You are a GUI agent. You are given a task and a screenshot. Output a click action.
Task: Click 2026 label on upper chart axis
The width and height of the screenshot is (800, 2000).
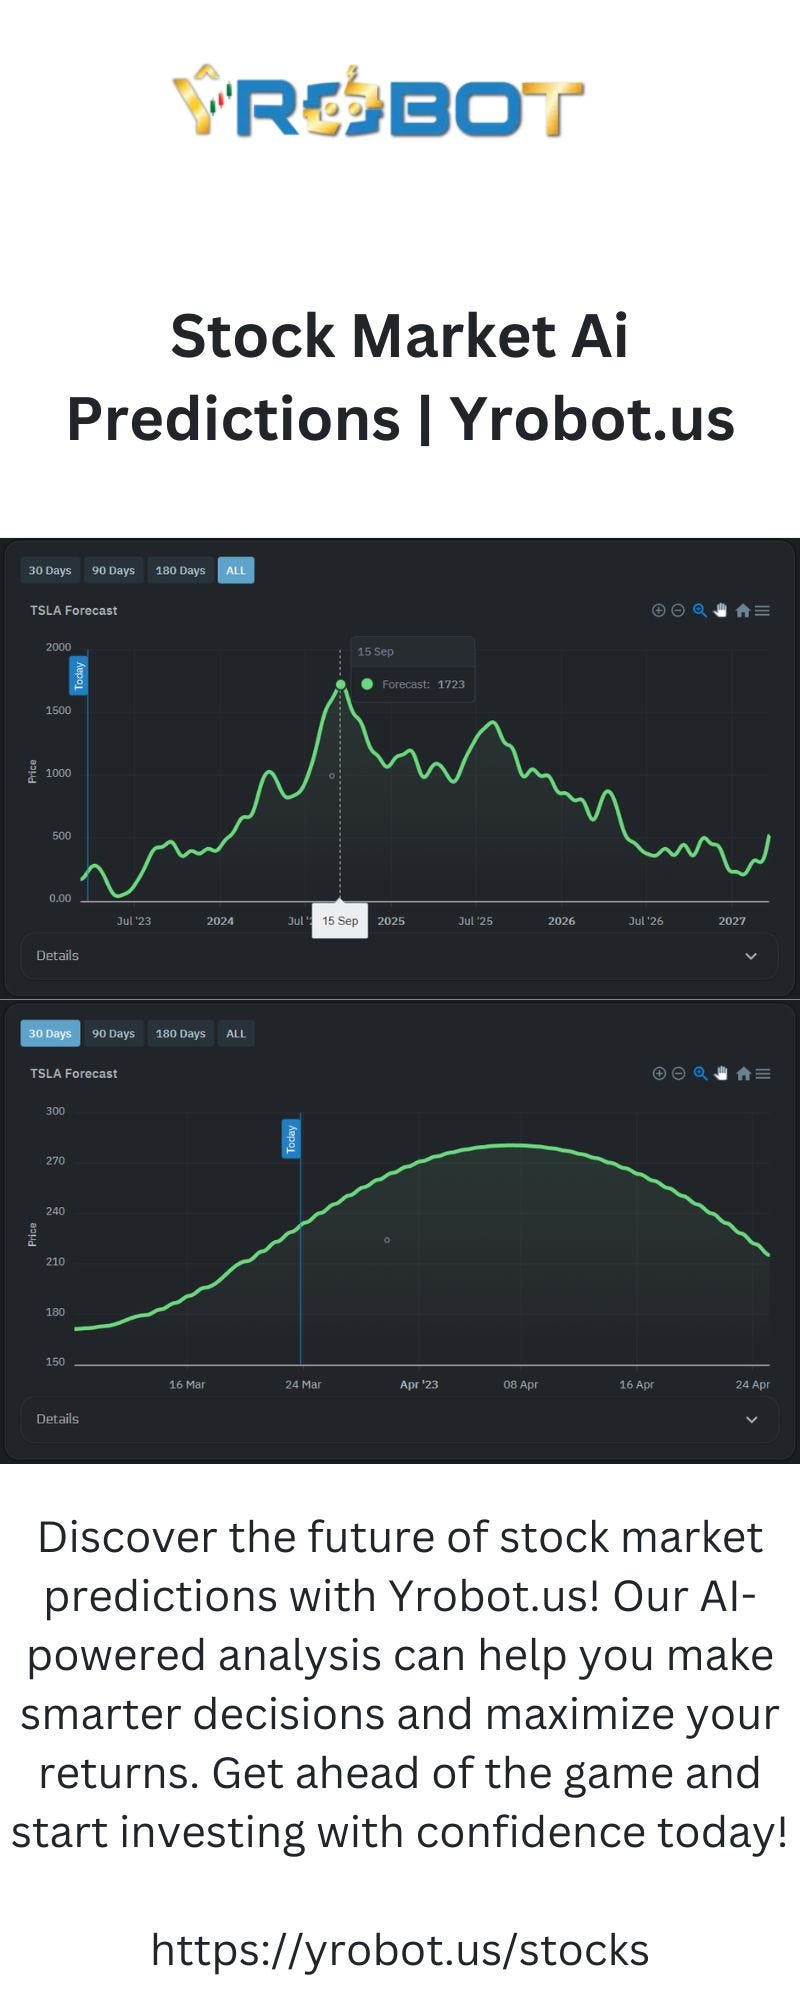coord(561,921)
